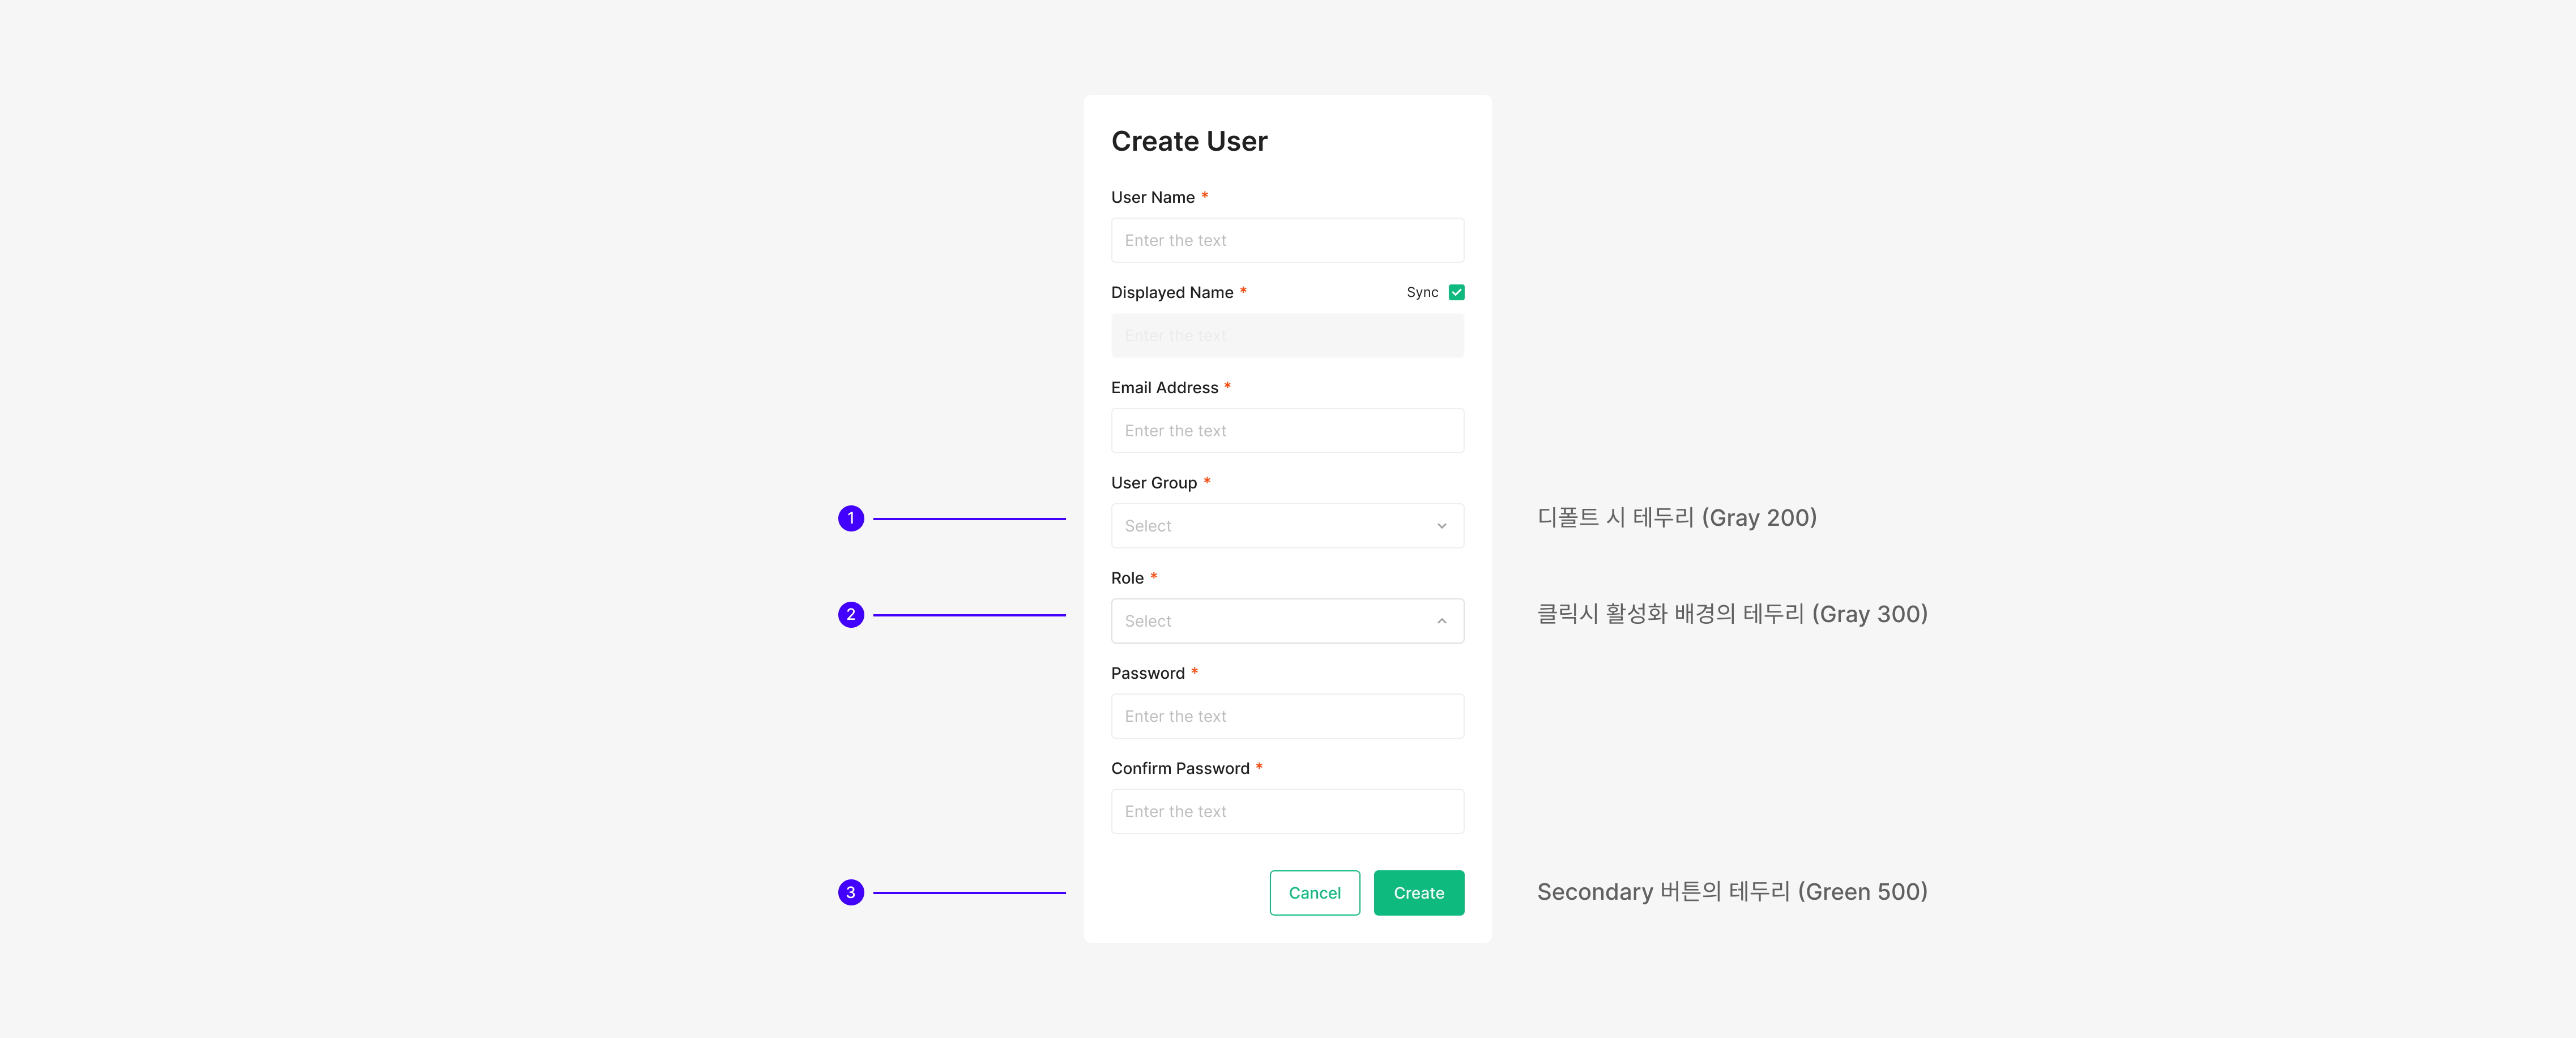
Task: Click annotation marker number 1
Action: pos(851,518)
